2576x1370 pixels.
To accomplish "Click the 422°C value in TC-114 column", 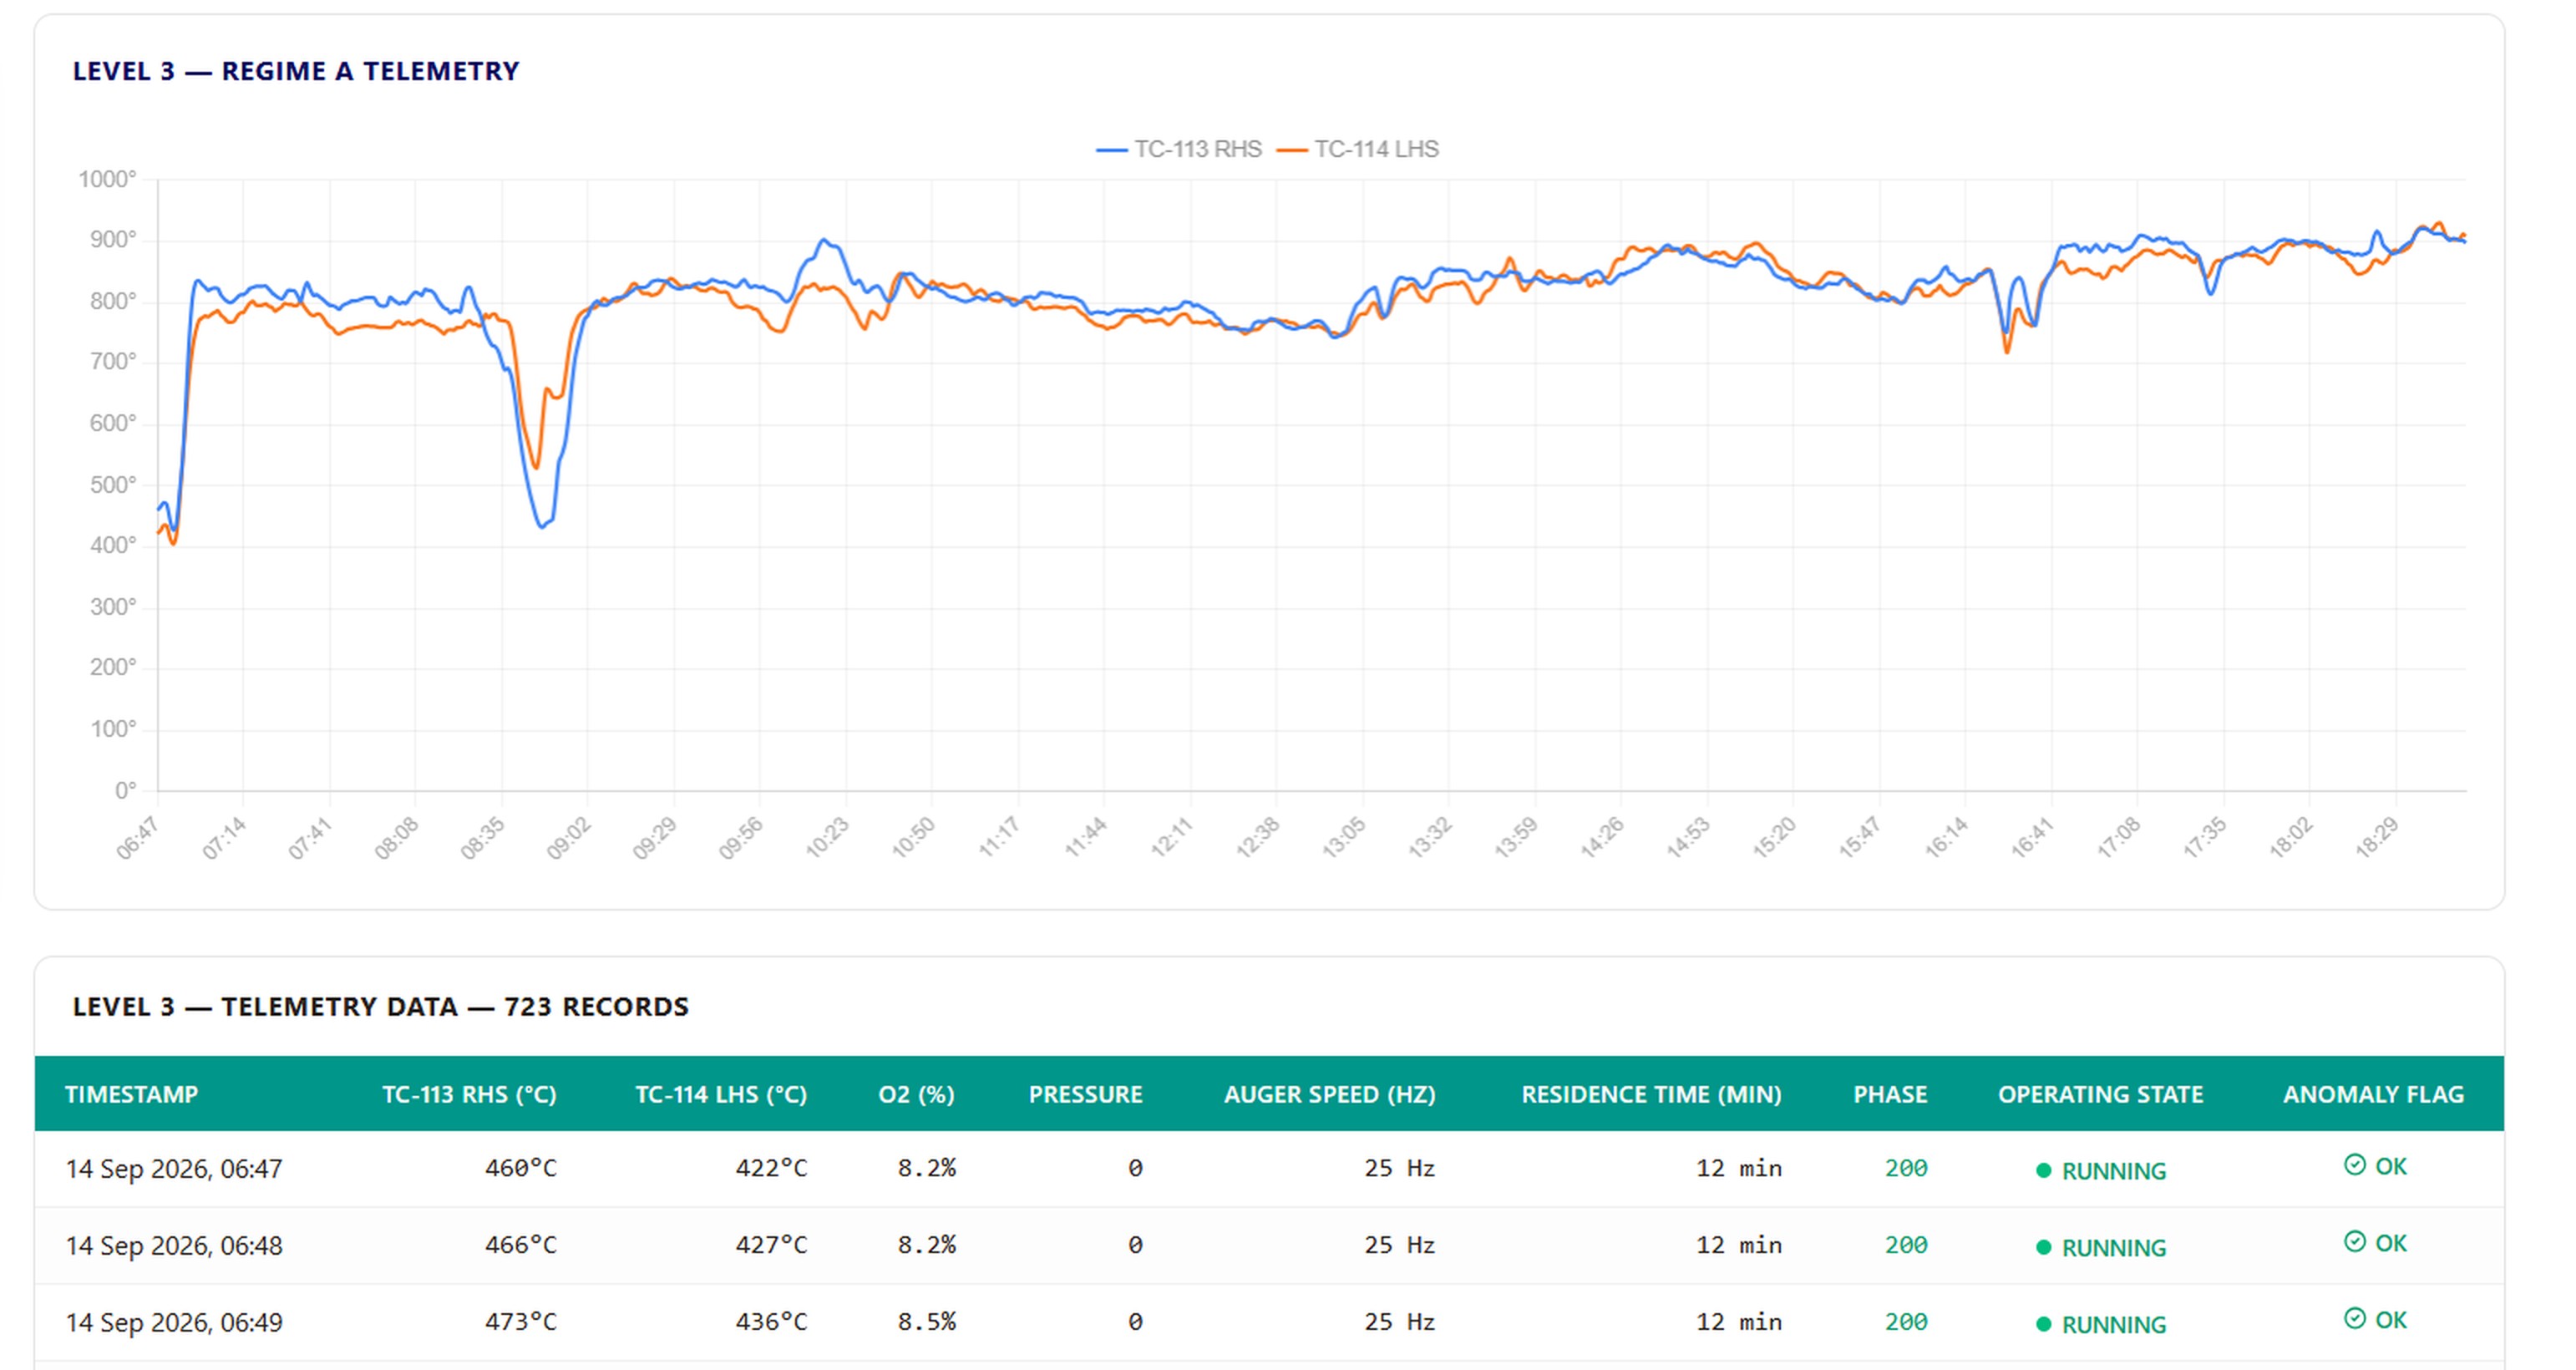I will 771,1167.
